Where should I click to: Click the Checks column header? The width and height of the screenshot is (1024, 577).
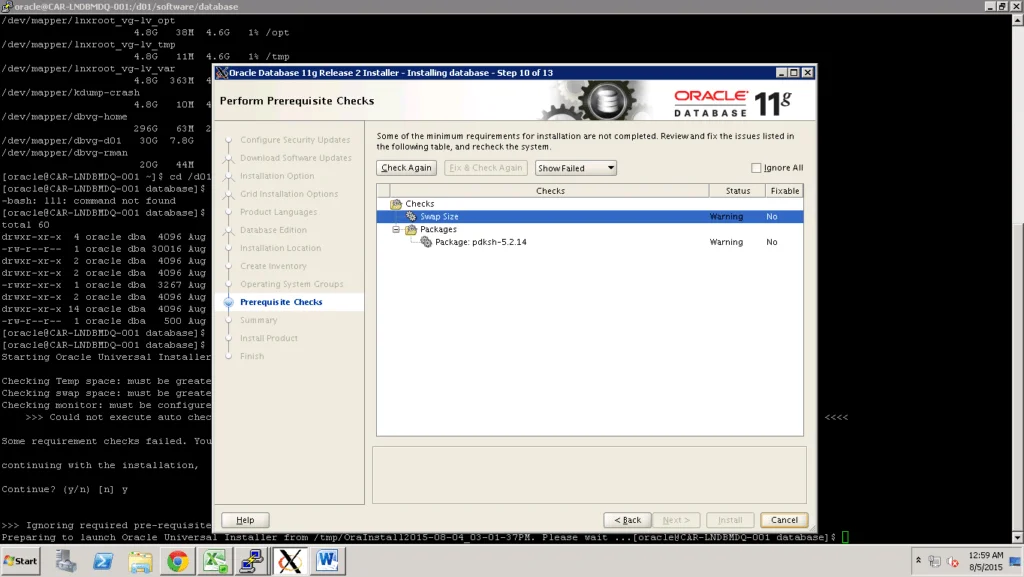[550, 191]
